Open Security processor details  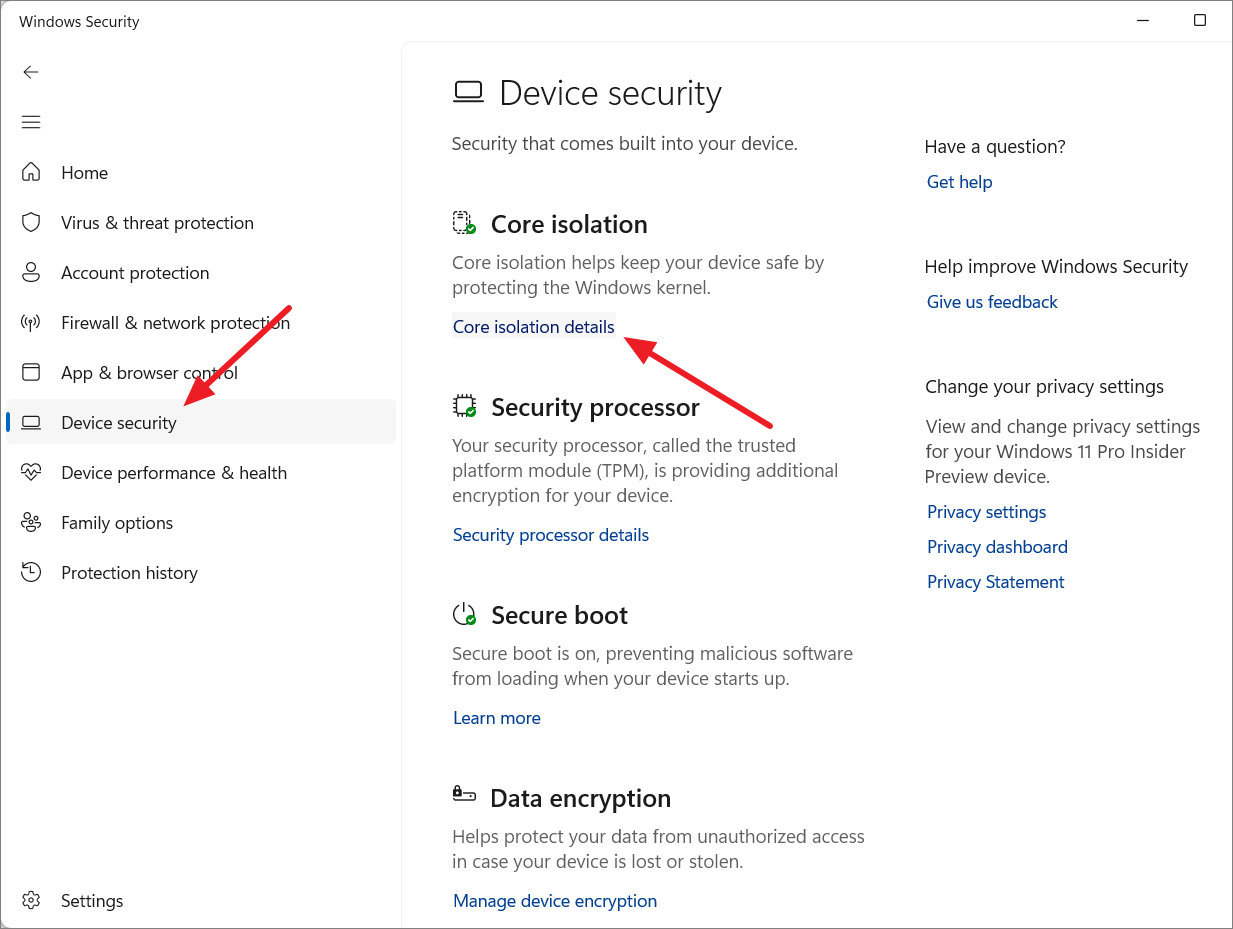coord(550,534)
